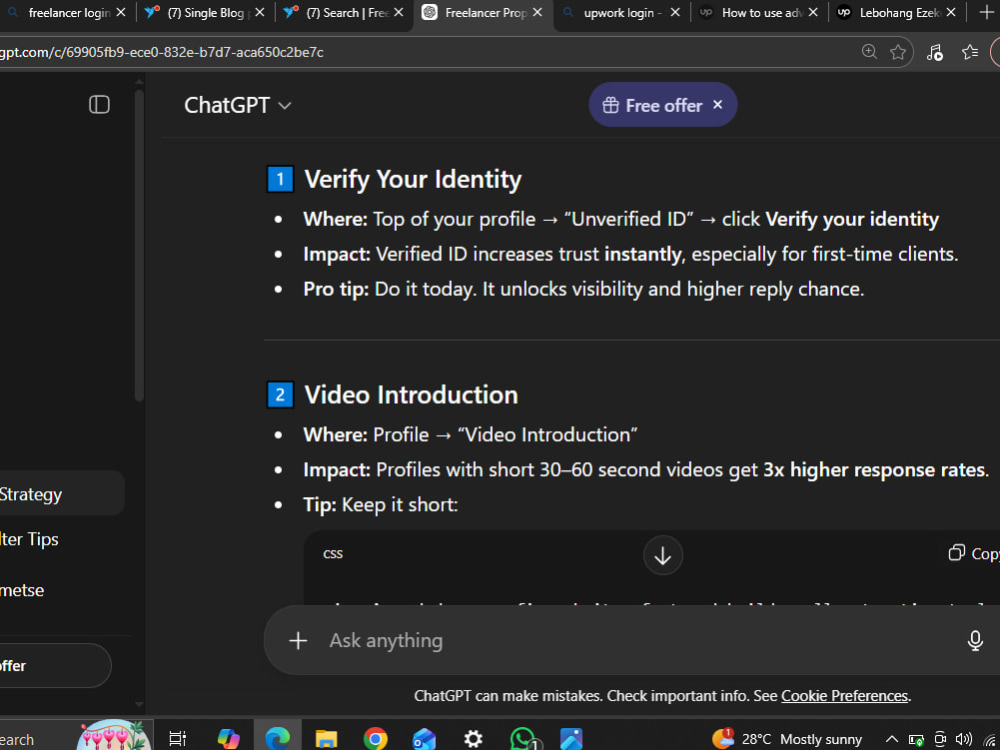1000x750 pixels.
Task: Switch to the Lebohang Ezek tab
Action: click(897, 12)
